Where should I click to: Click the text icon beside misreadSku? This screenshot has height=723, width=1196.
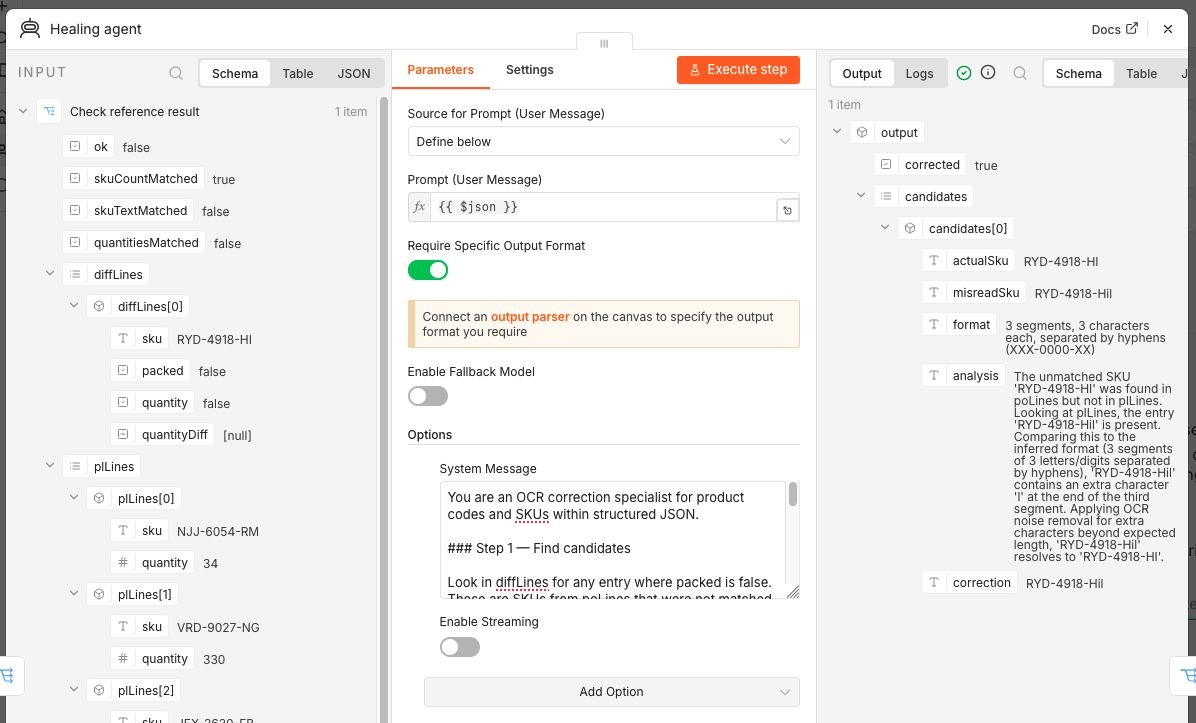[x=934, y=293]
